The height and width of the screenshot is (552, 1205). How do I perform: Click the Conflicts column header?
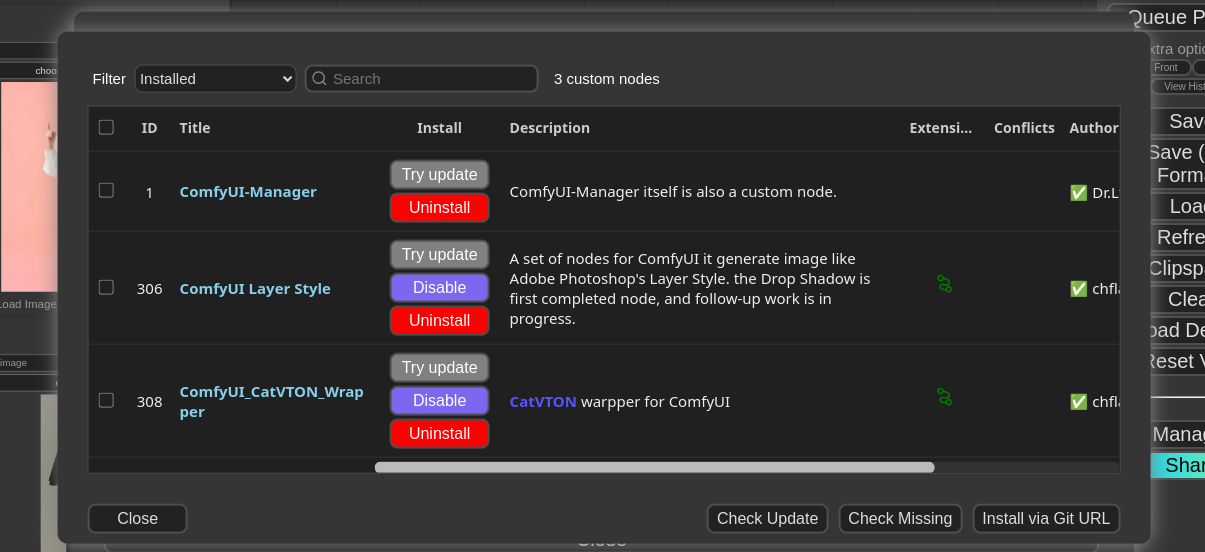tap(1023, 128)
